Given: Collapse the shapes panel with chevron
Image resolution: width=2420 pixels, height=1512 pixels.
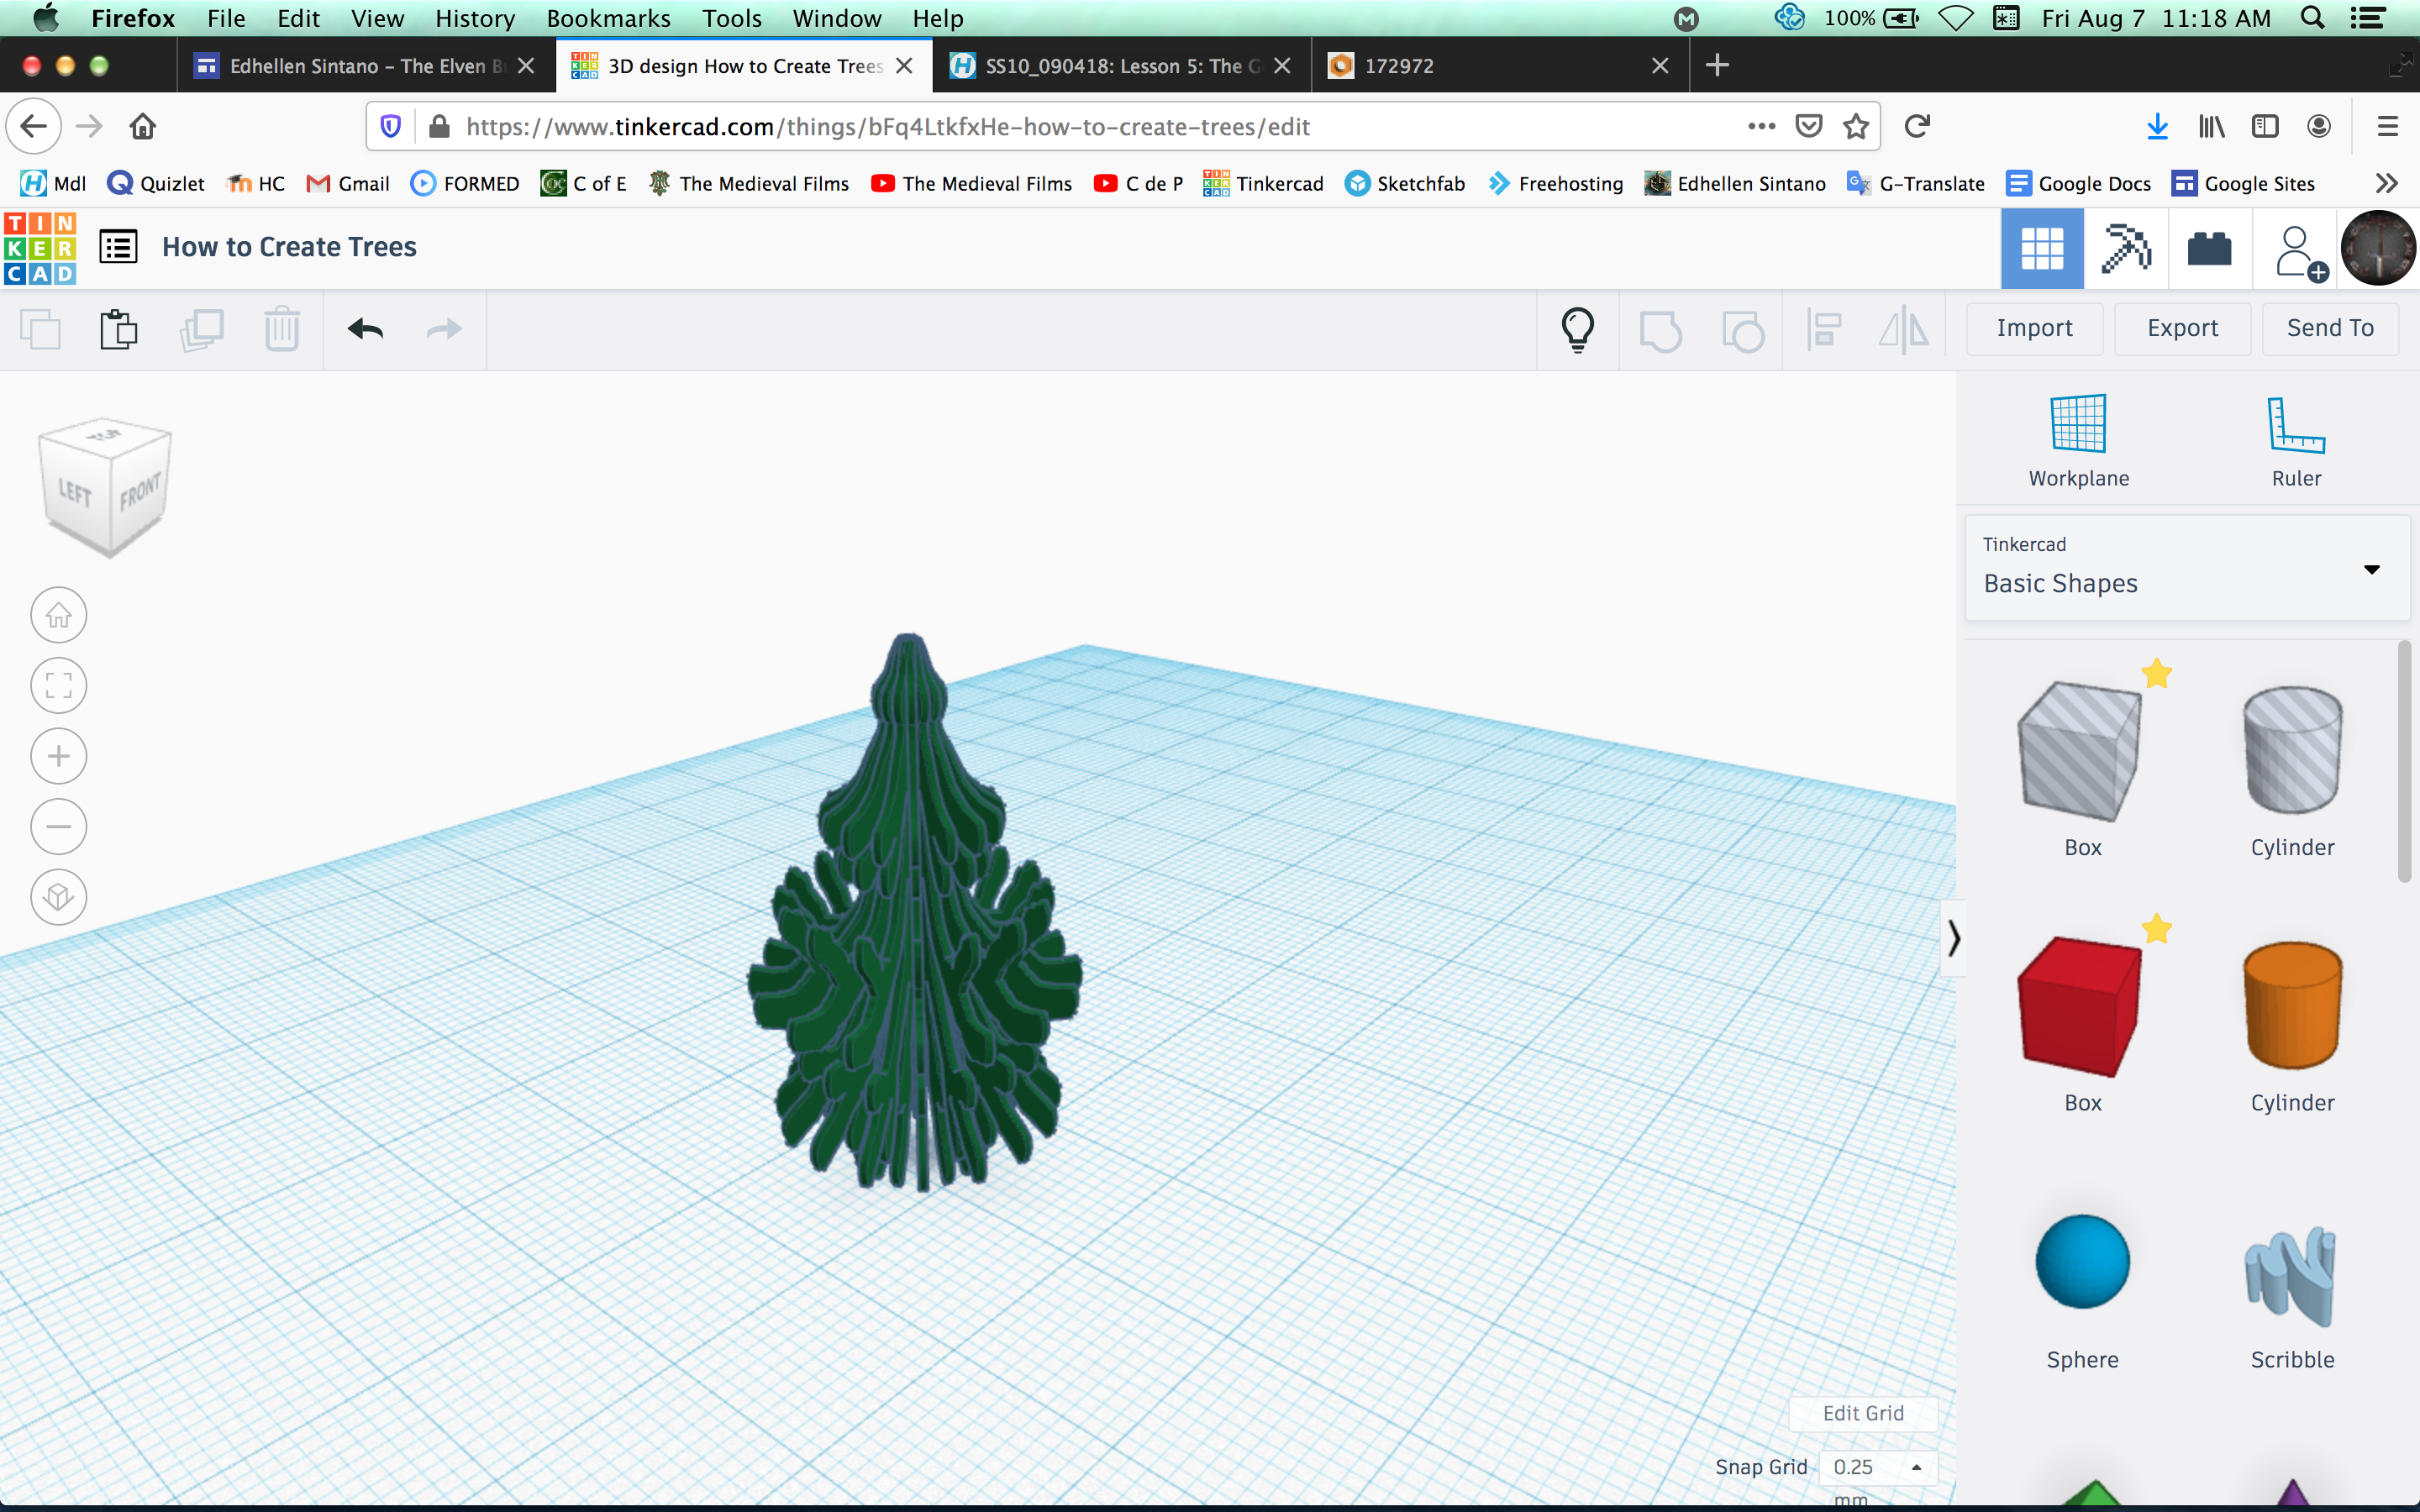Looking at the screenshot, I should 1953,938.
